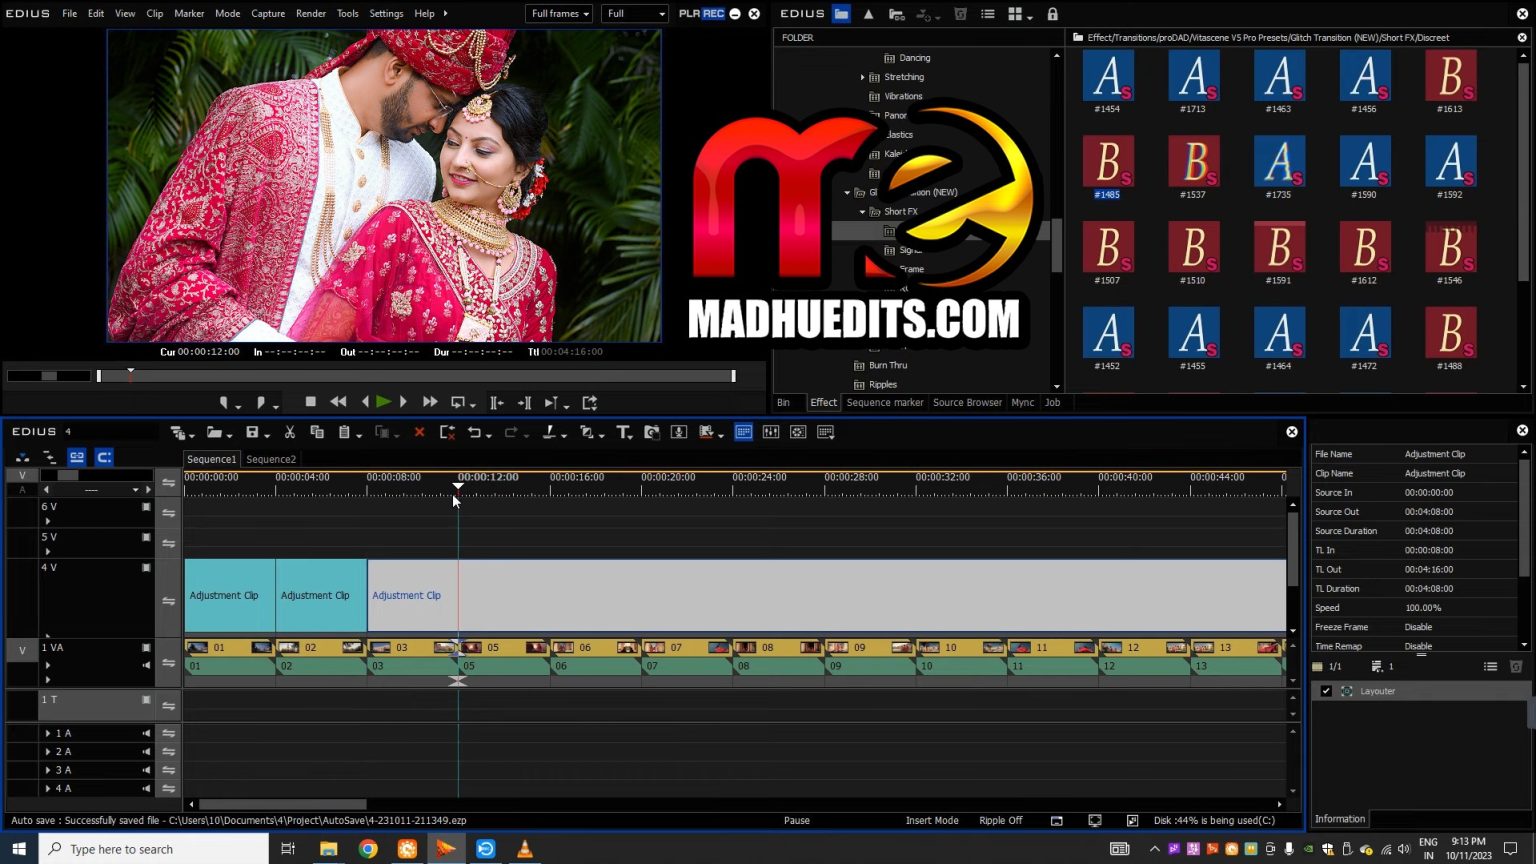1536x864 pixels.
Task: Open the Paste icon on timeline toolbar
Action: [344, 432]
